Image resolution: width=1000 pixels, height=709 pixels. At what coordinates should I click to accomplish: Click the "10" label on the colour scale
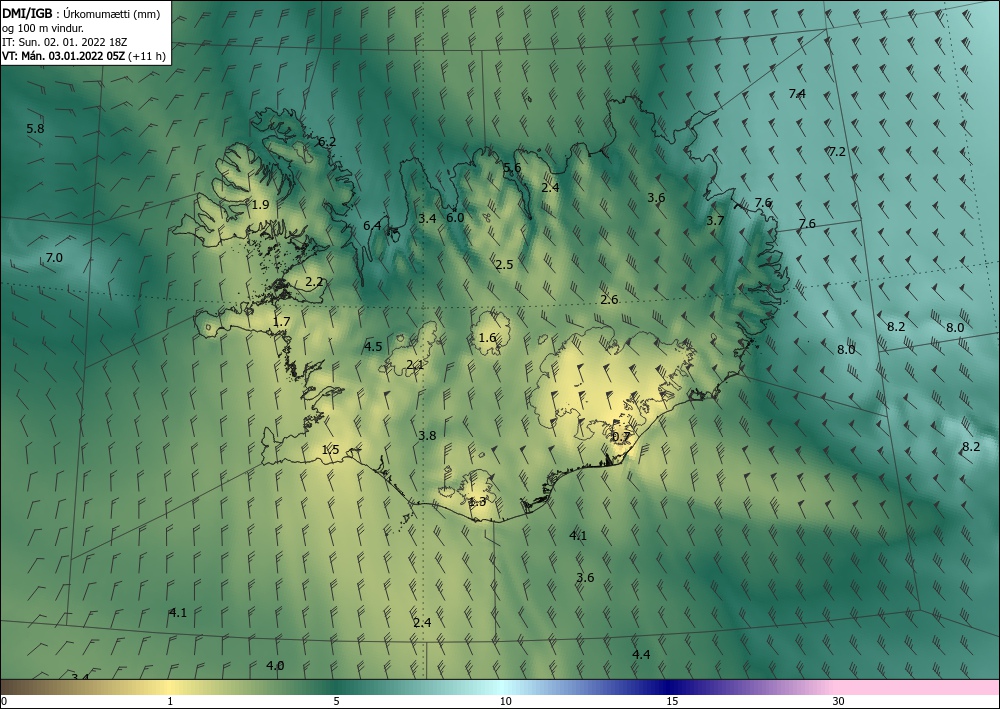[x=506, y=701]
